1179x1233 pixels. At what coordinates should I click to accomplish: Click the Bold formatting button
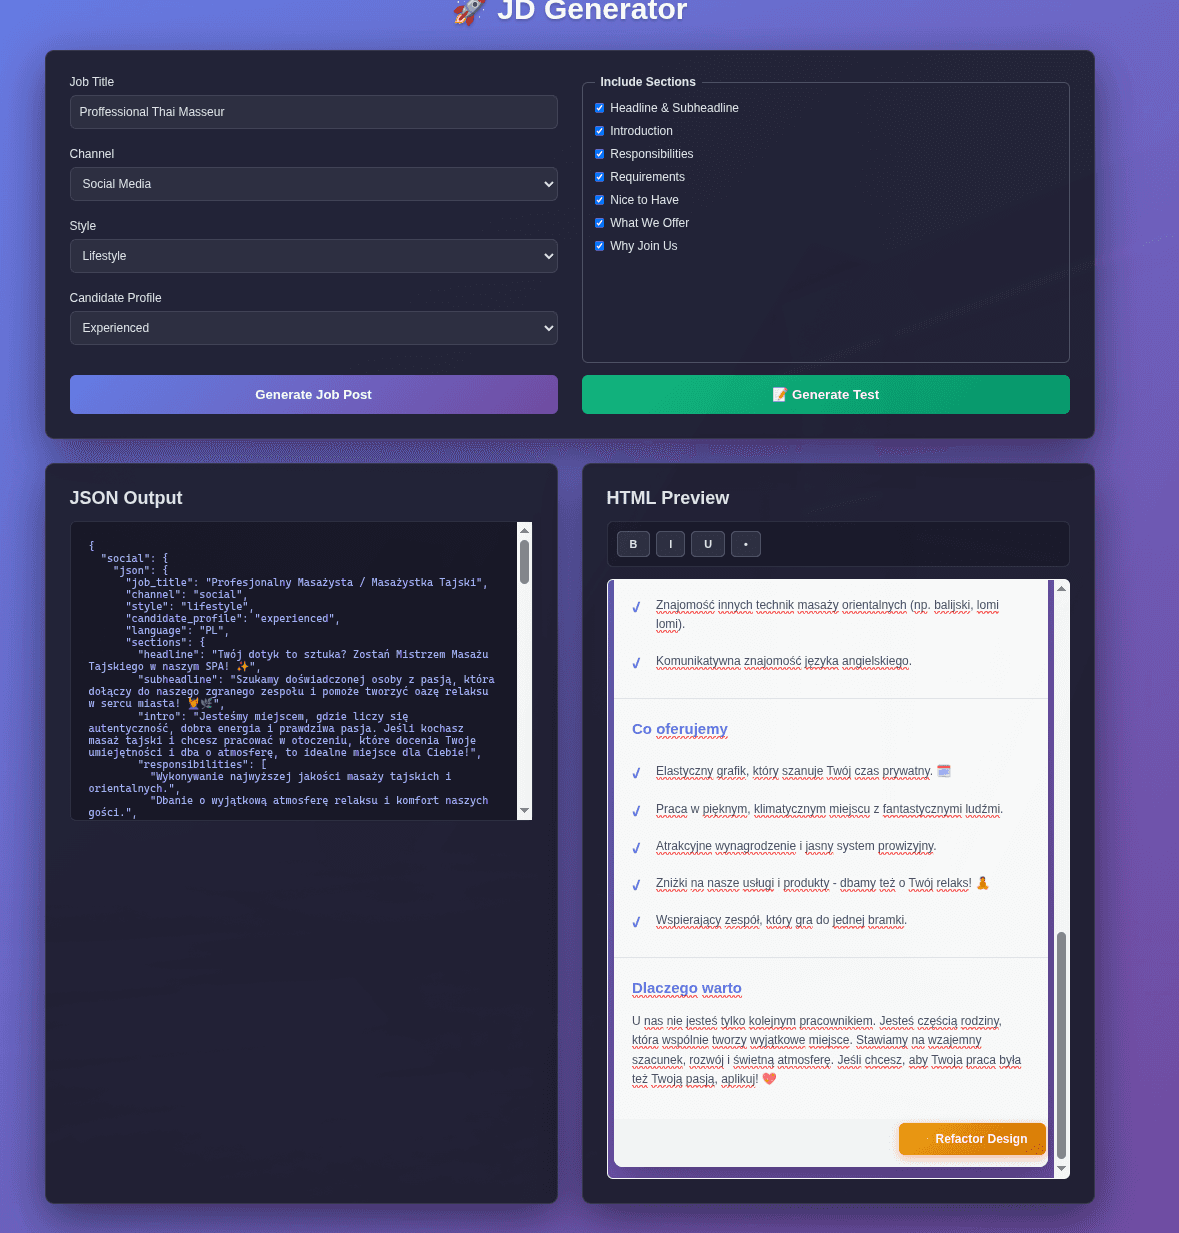tap(633, 544)
